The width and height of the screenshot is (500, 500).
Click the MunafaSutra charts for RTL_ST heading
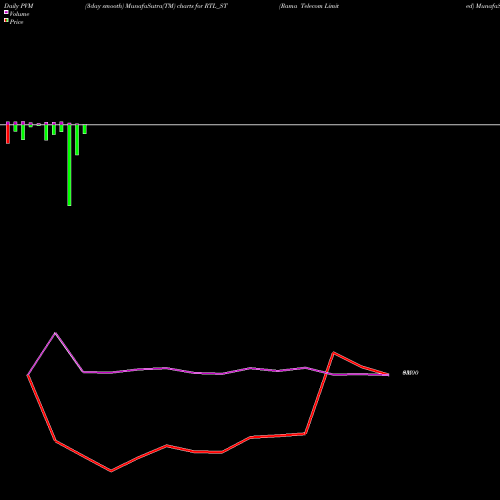coord(156,6)
